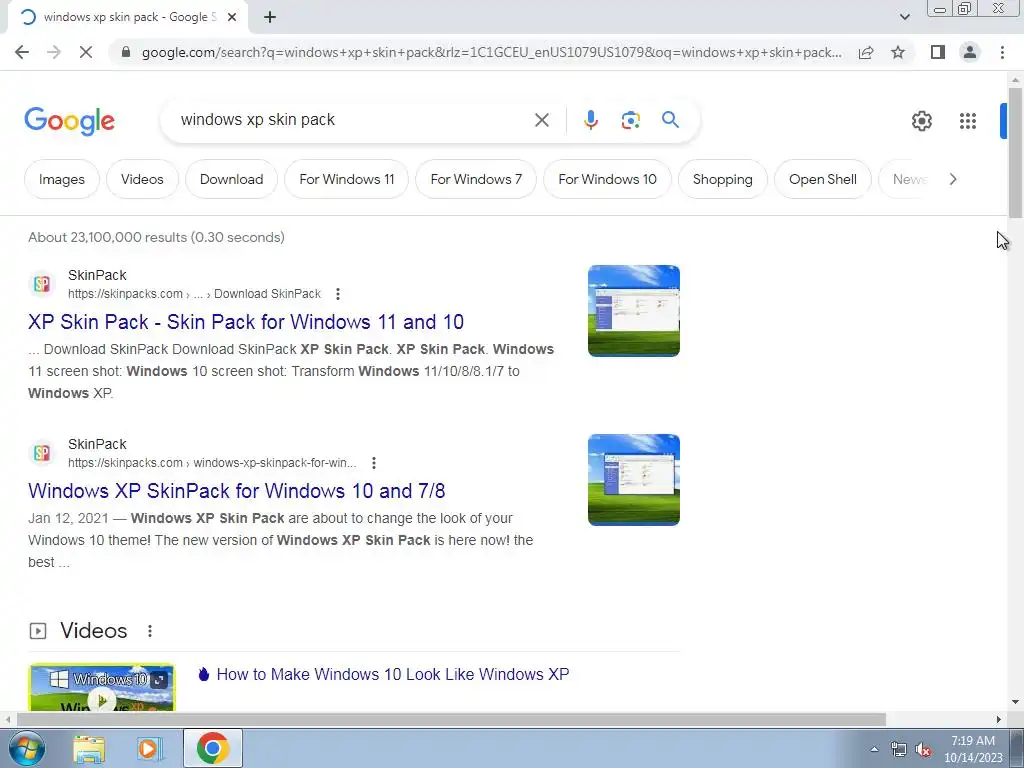Click the first SkinPack result favicon
The height and width of the screenshot is (768, 1024).
(x=42, y=284)
